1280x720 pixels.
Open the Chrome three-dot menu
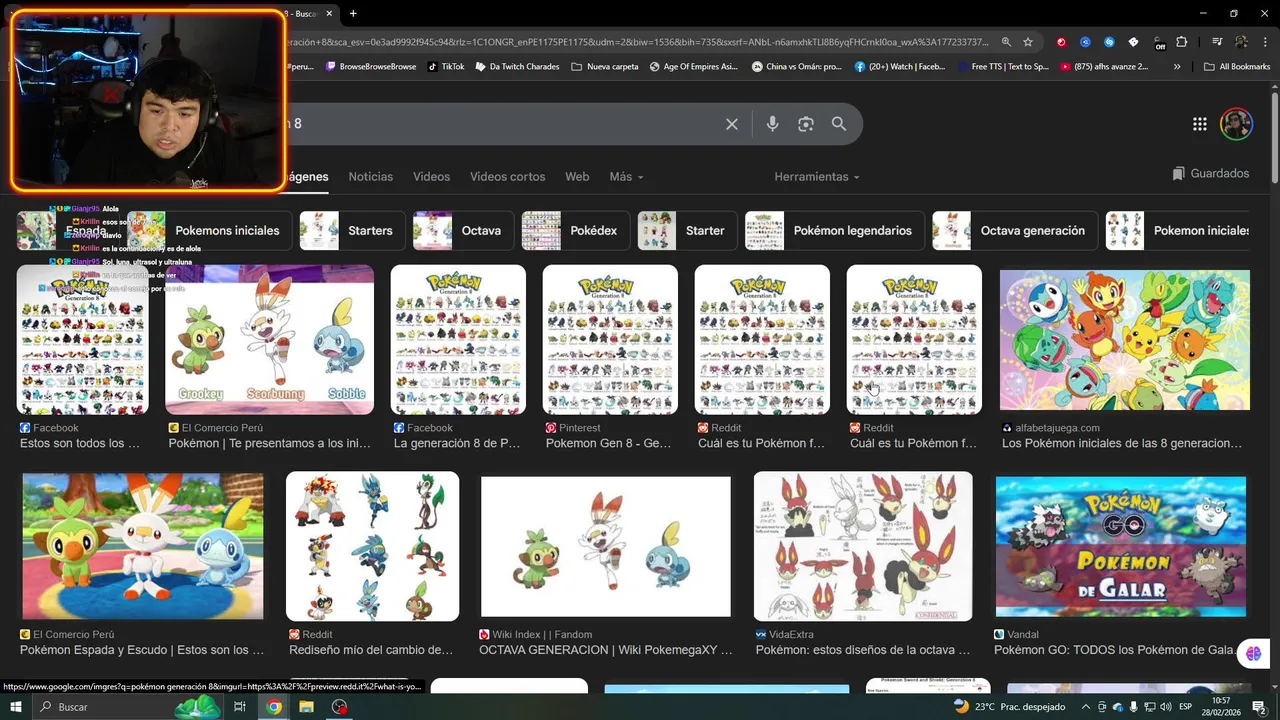1265,42
